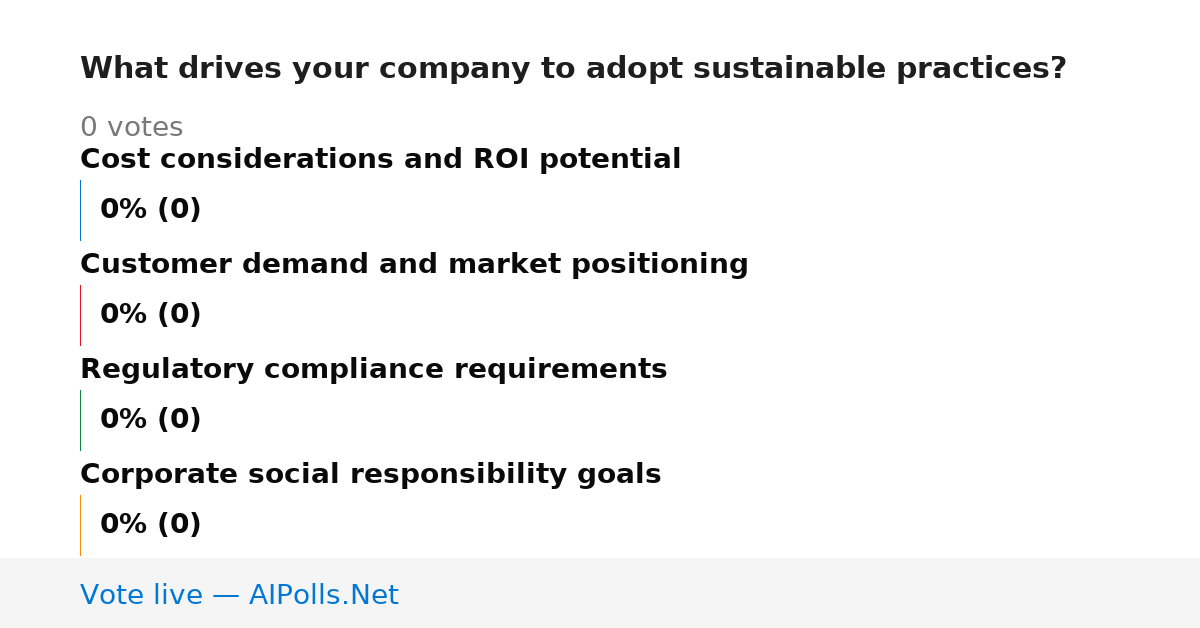Screen dimensions: 1200x628
Task: Click 0% (0) result under Regulatory compliance
Action: pos(150,420)
